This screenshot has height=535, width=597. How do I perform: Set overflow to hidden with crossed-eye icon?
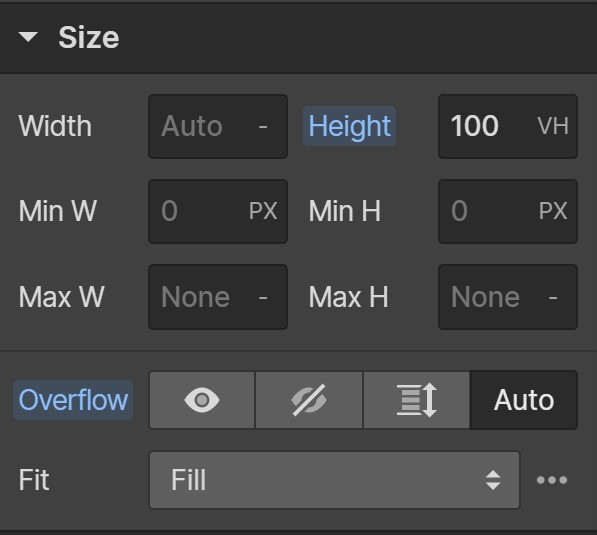click(x=309, y=400)
